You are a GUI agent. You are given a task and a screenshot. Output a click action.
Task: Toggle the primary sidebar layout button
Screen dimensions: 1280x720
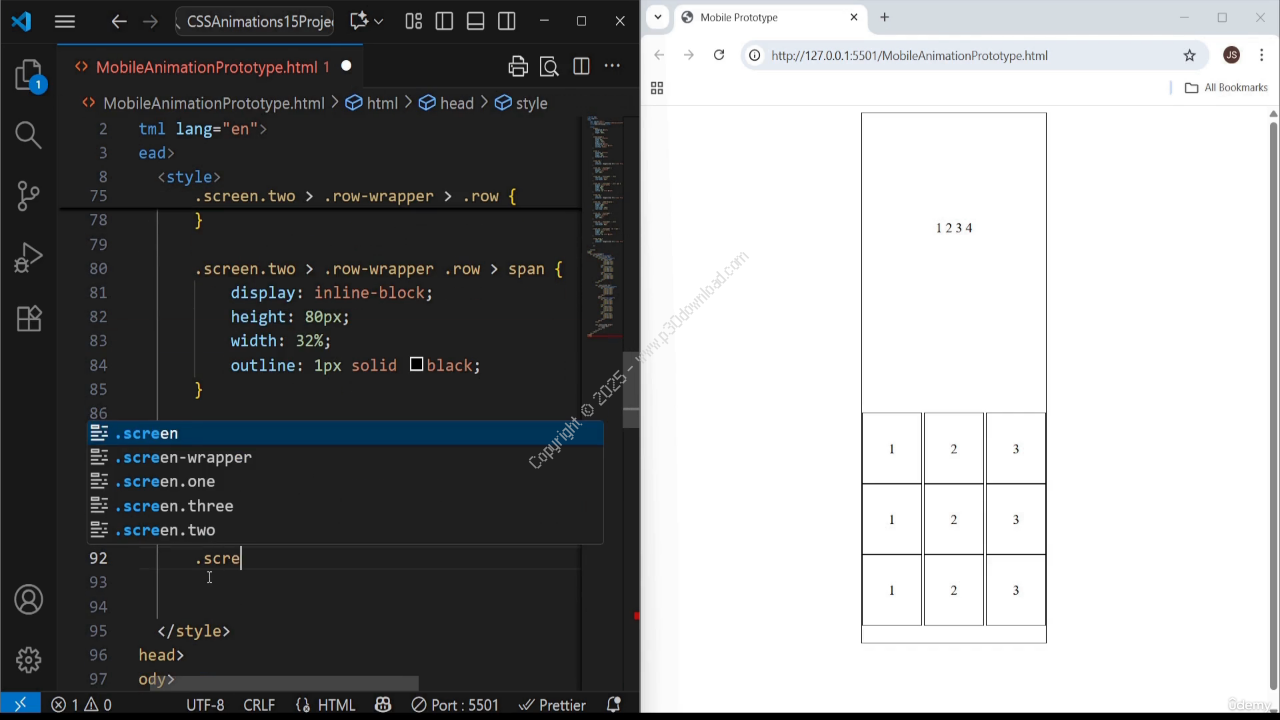(x=444, y=21)
